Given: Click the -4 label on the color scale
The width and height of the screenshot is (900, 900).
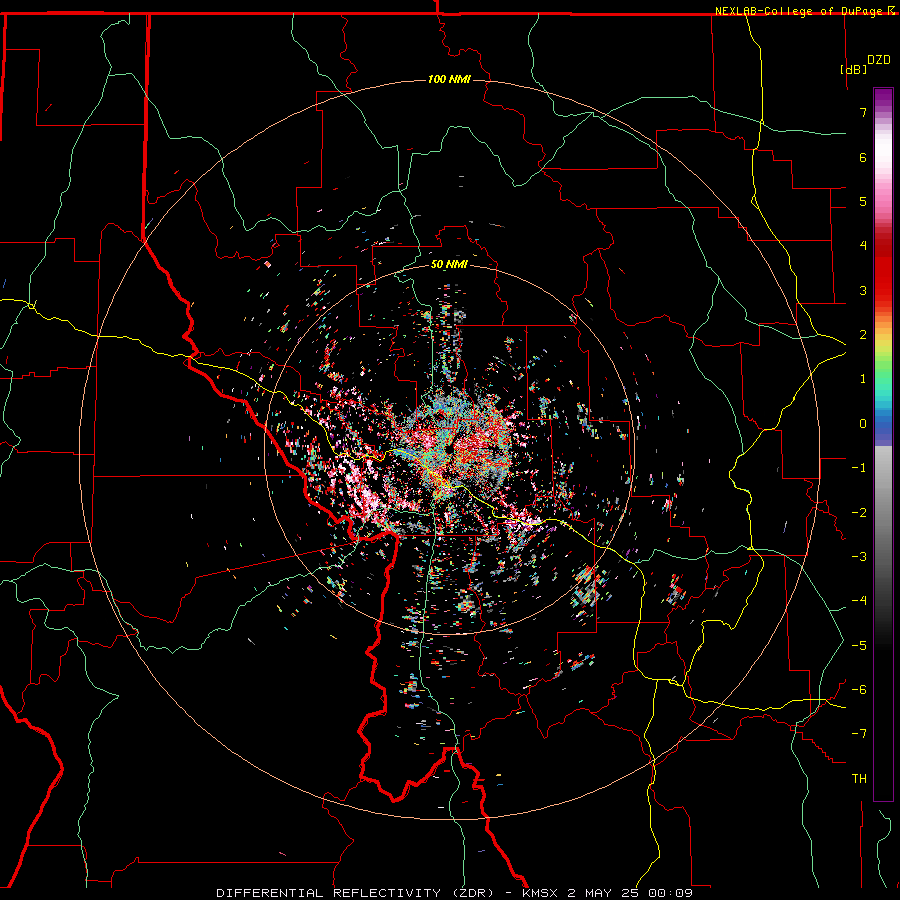Looking at the screenshot, I should click(x=859, y=601).
